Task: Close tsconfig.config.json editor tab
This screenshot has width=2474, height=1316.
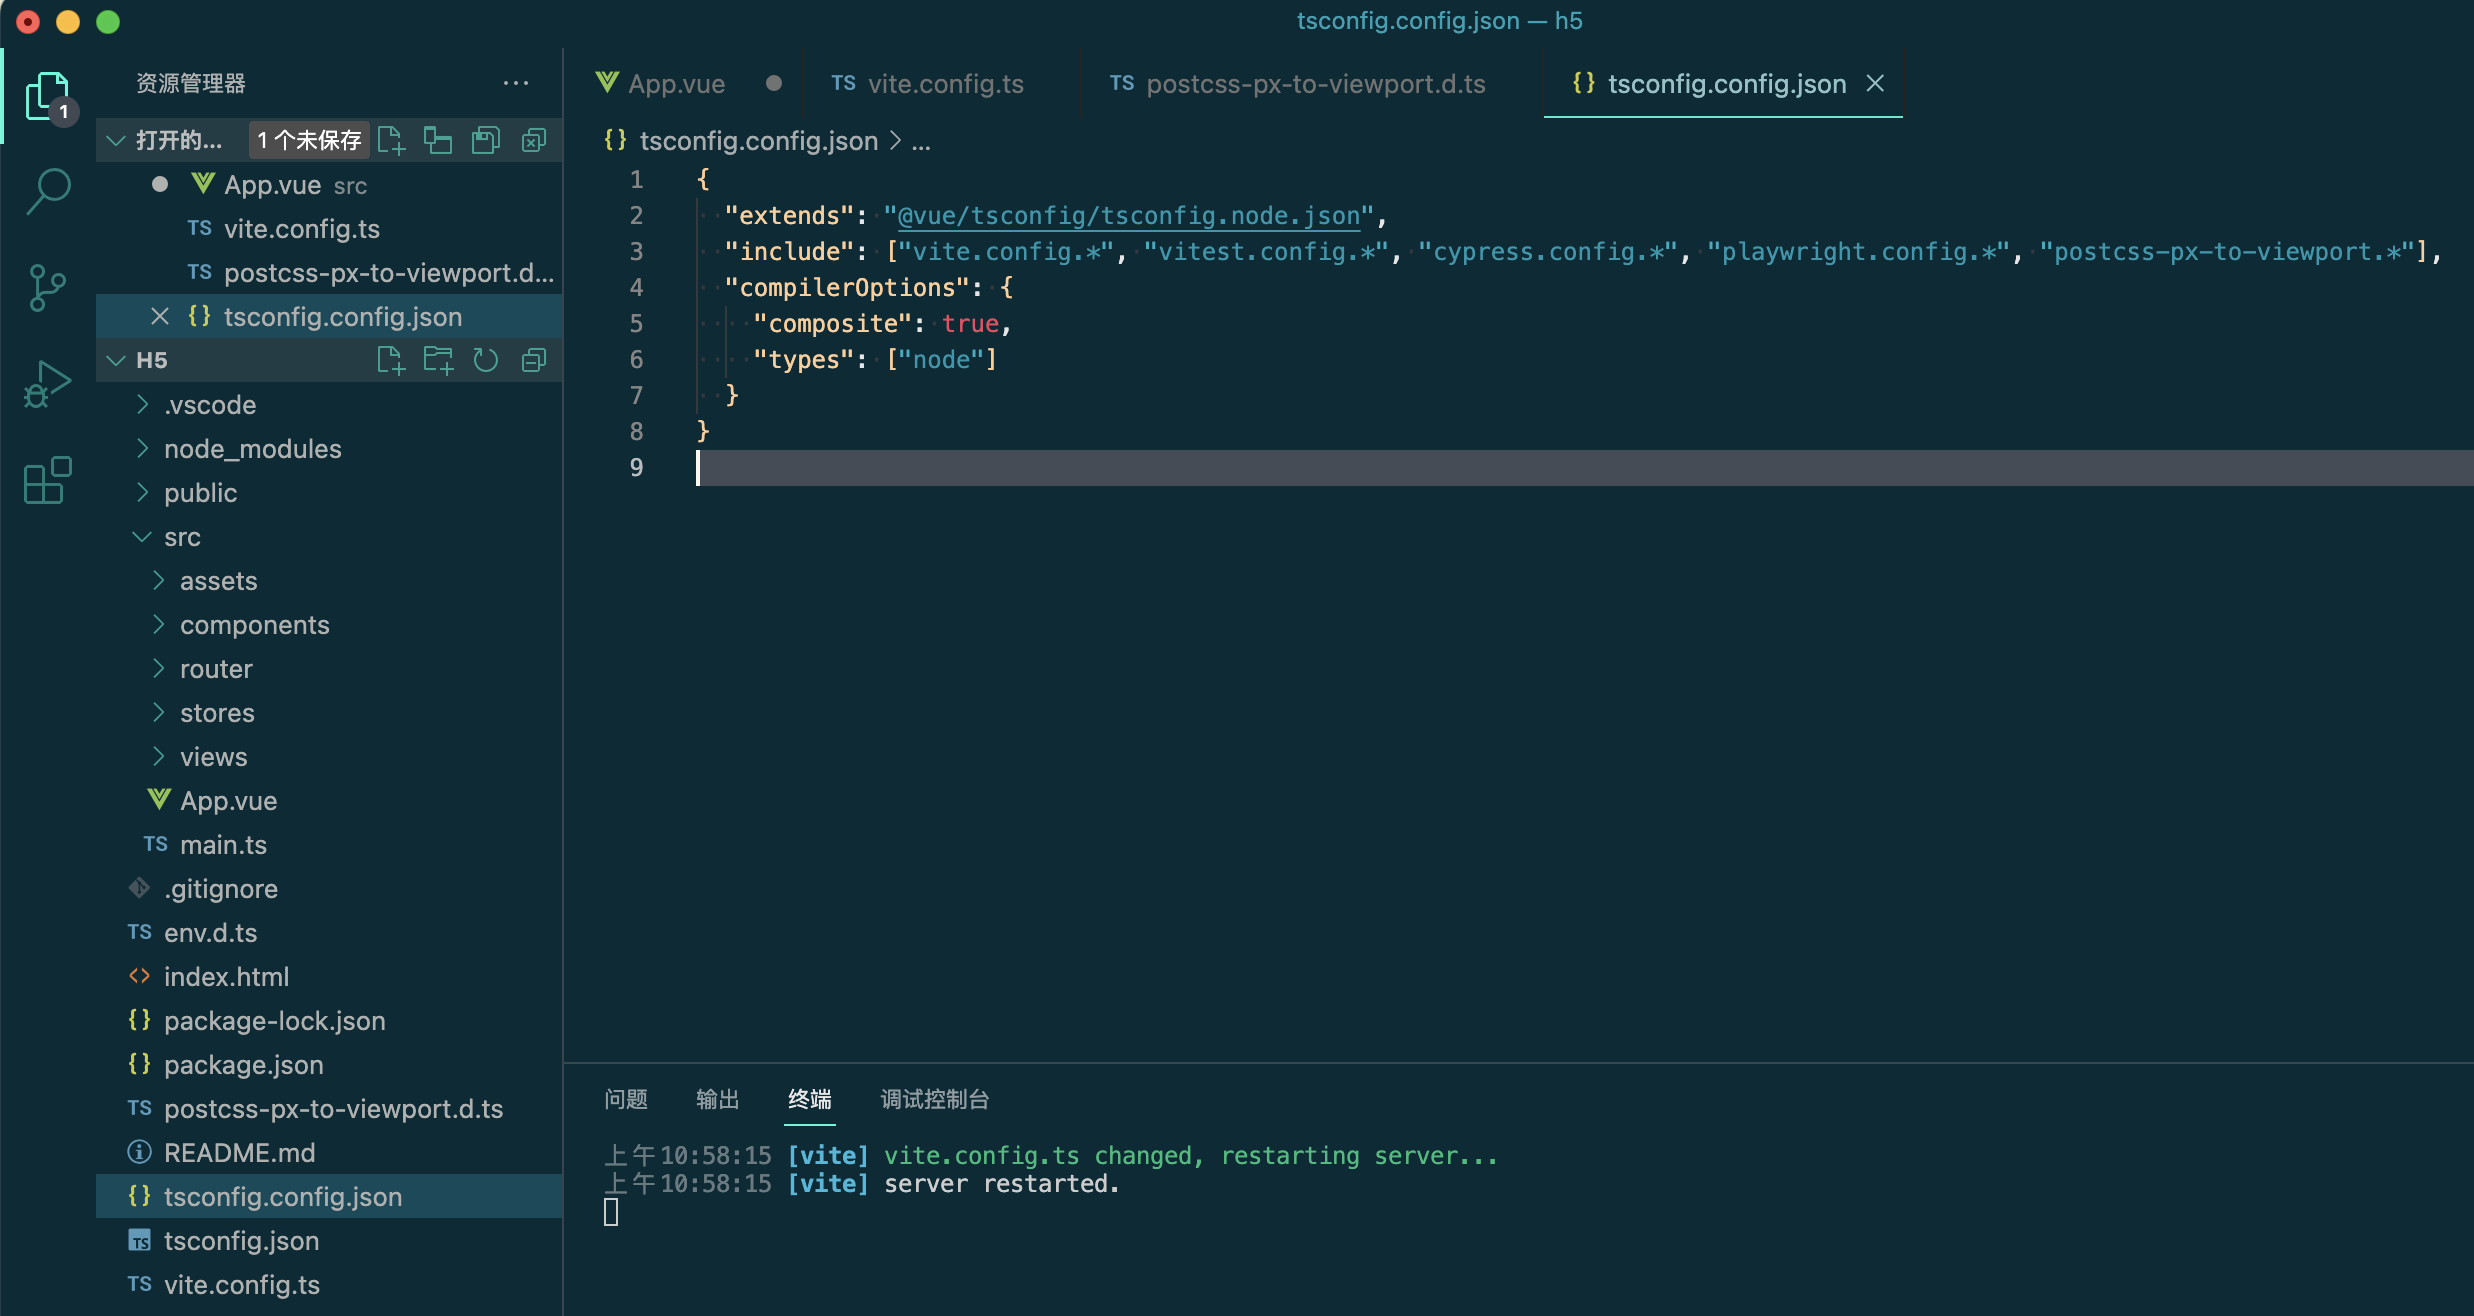Action: pyautogui.click(x=1875, y=84)
